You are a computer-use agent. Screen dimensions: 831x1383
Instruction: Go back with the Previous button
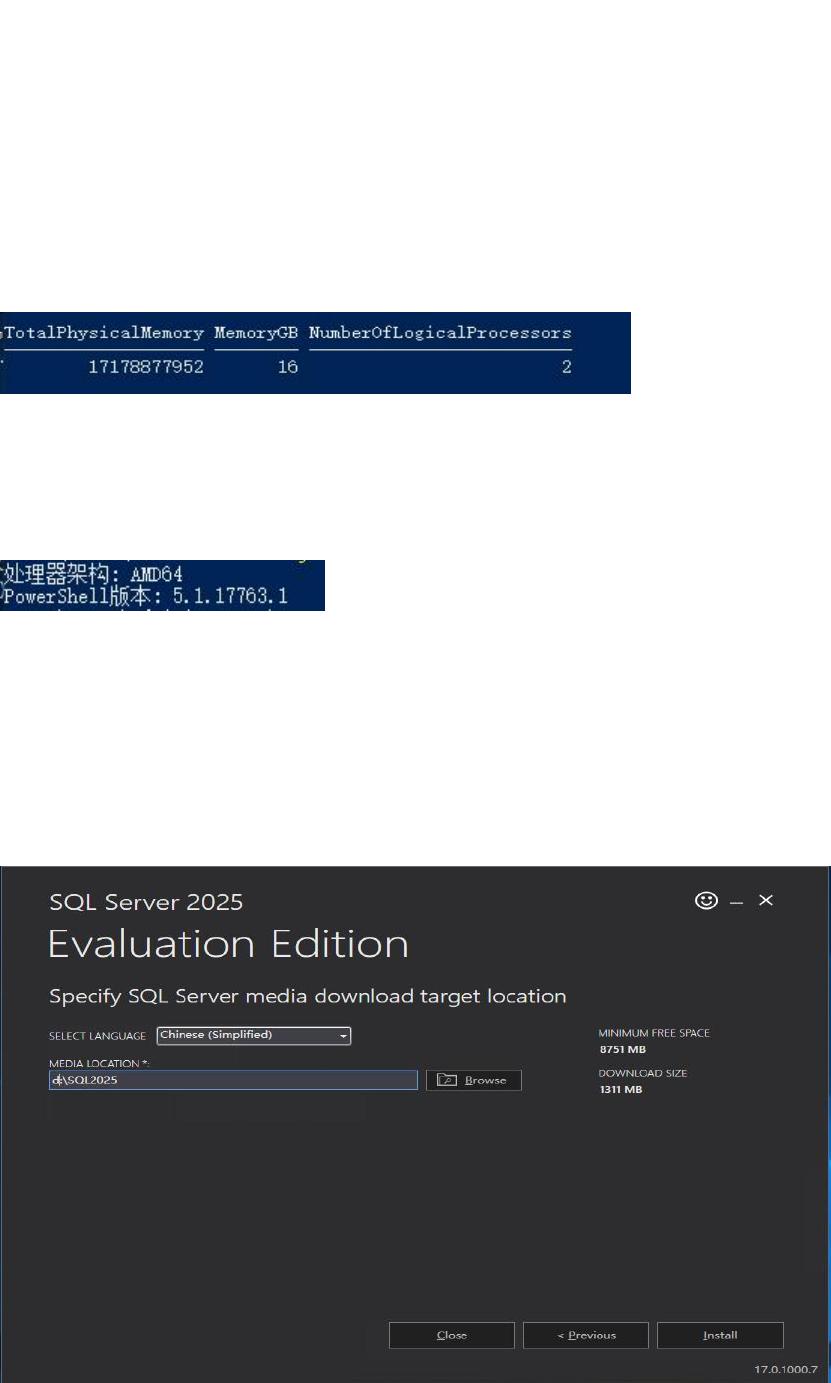pyautogui.click(x=586, y=1335)
